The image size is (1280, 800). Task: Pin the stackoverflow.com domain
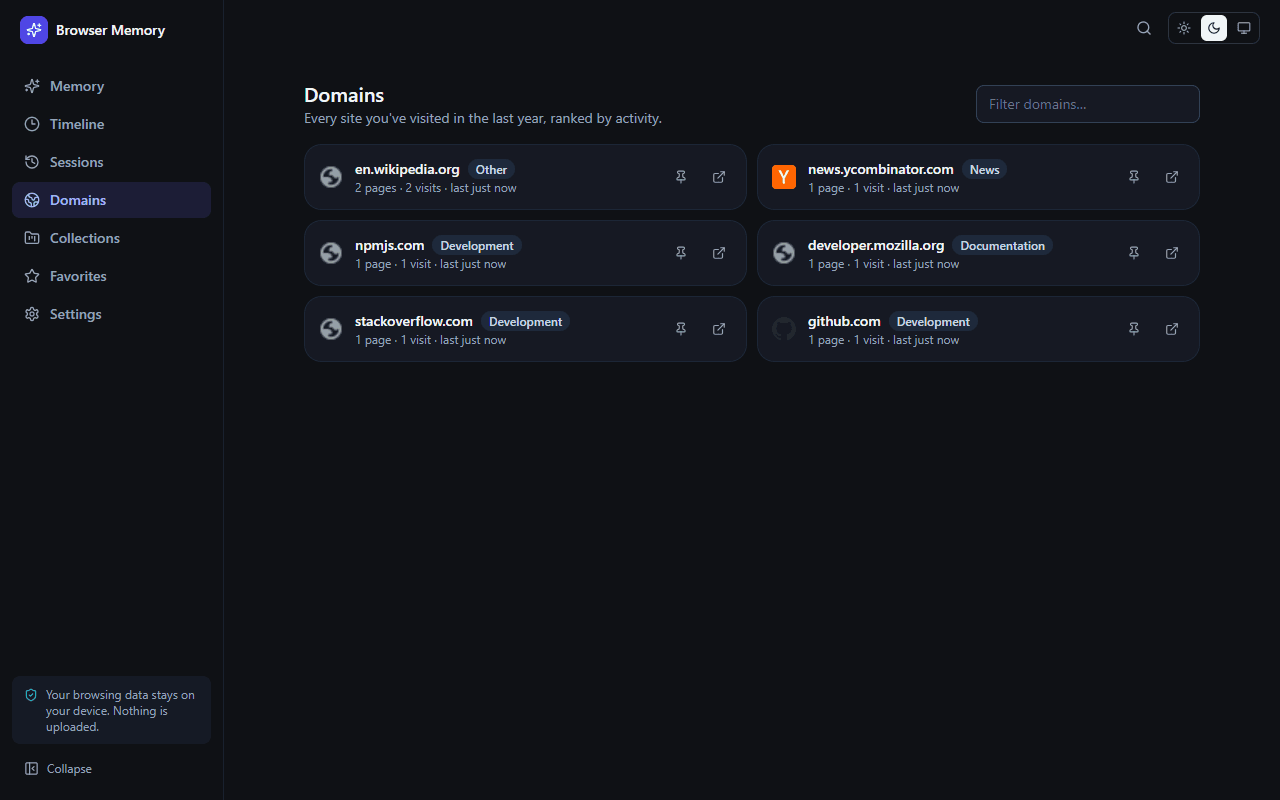point(681,329)
